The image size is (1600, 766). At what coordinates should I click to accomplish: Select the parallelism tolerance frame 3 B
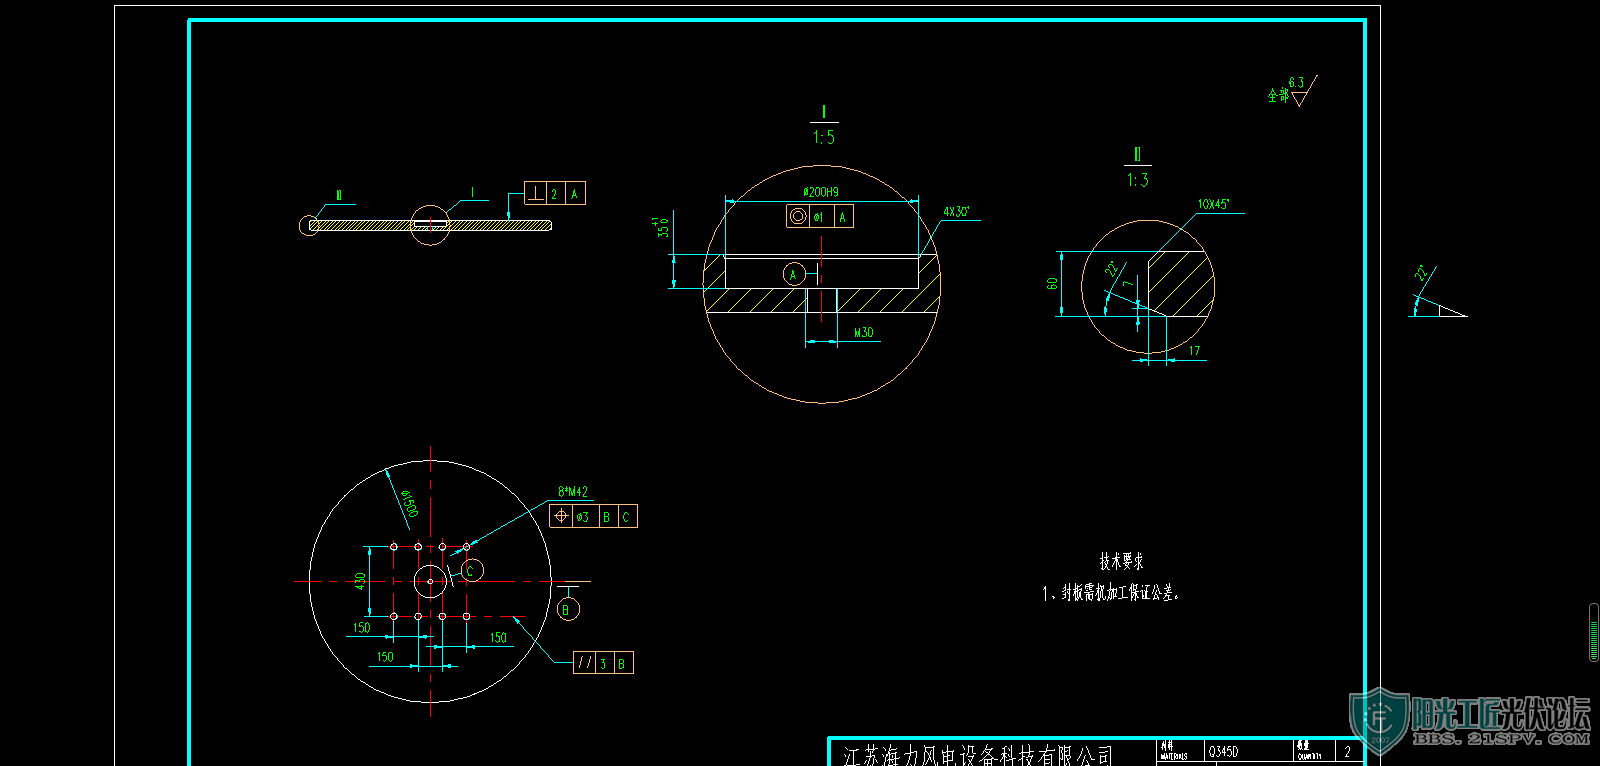coord(603,662)
